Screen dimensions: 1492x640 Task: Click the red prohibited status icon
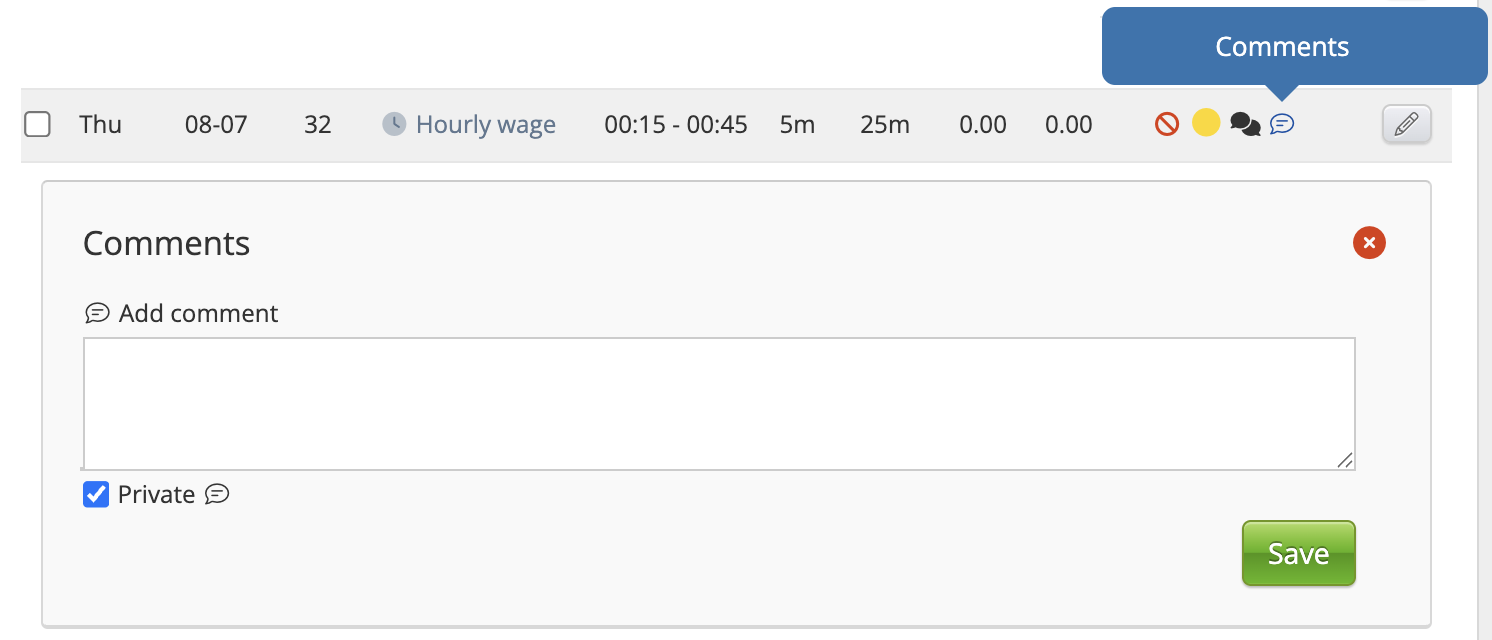coord(1167,124)
